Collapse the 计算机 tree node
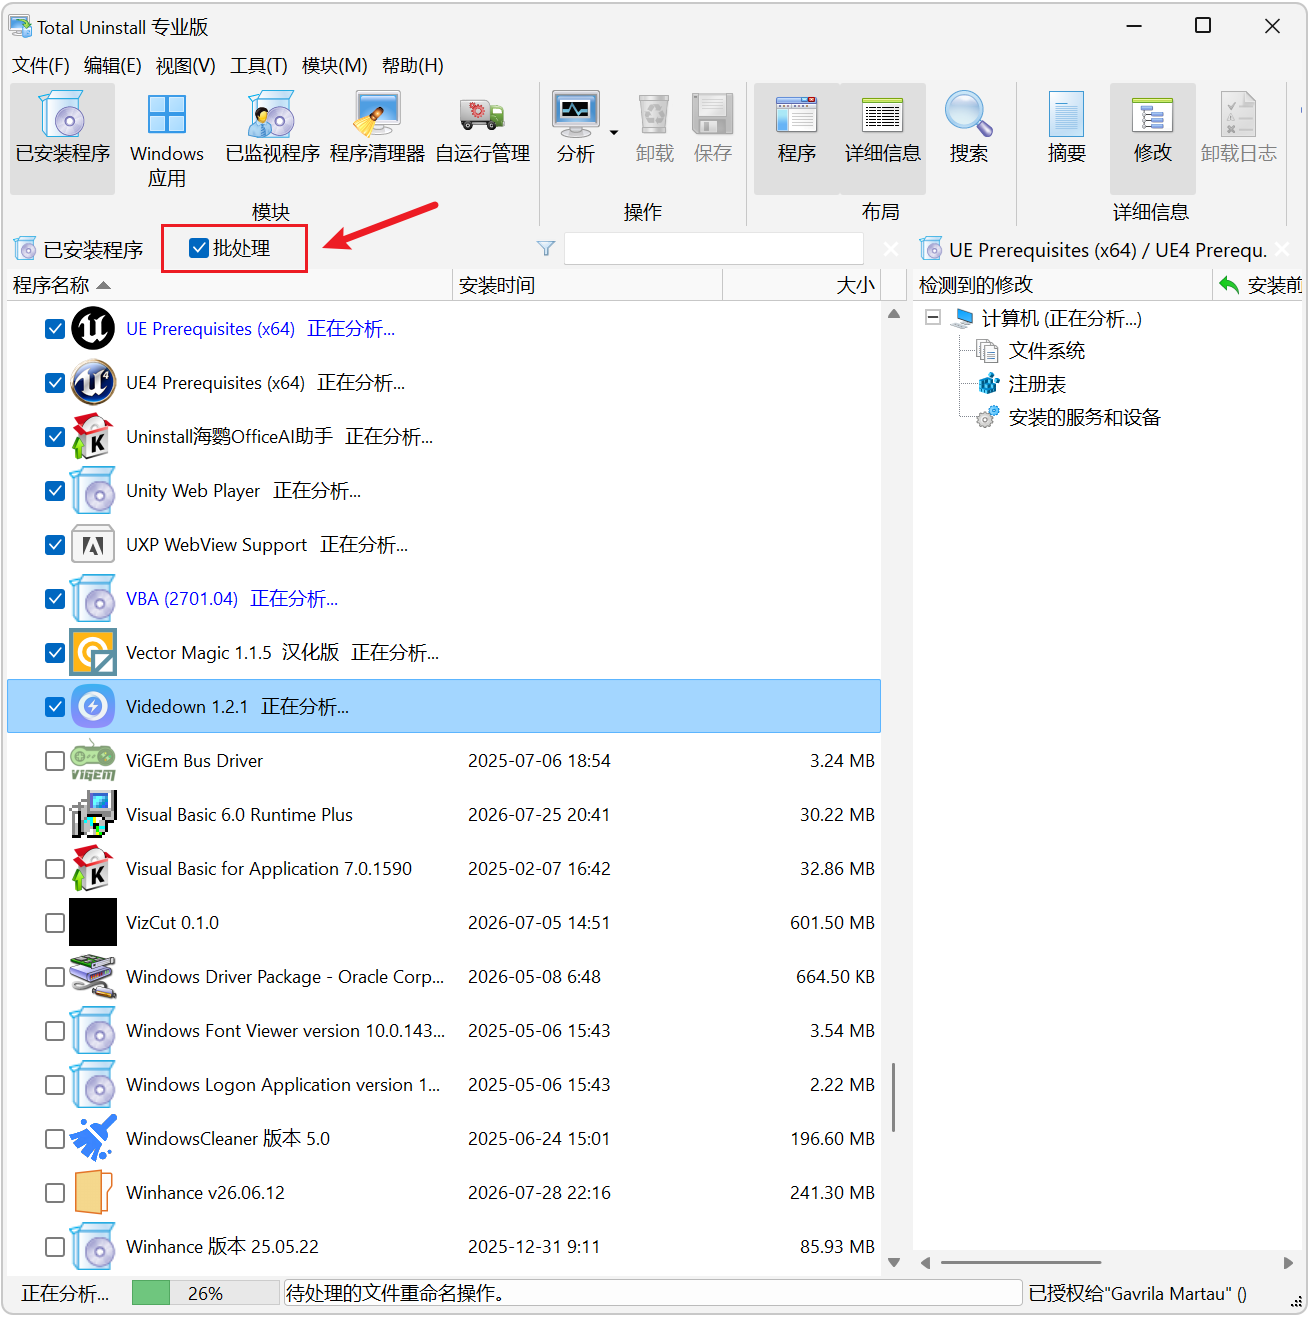The width and height of the screenshot is (1309, 1317). (933, 318)
